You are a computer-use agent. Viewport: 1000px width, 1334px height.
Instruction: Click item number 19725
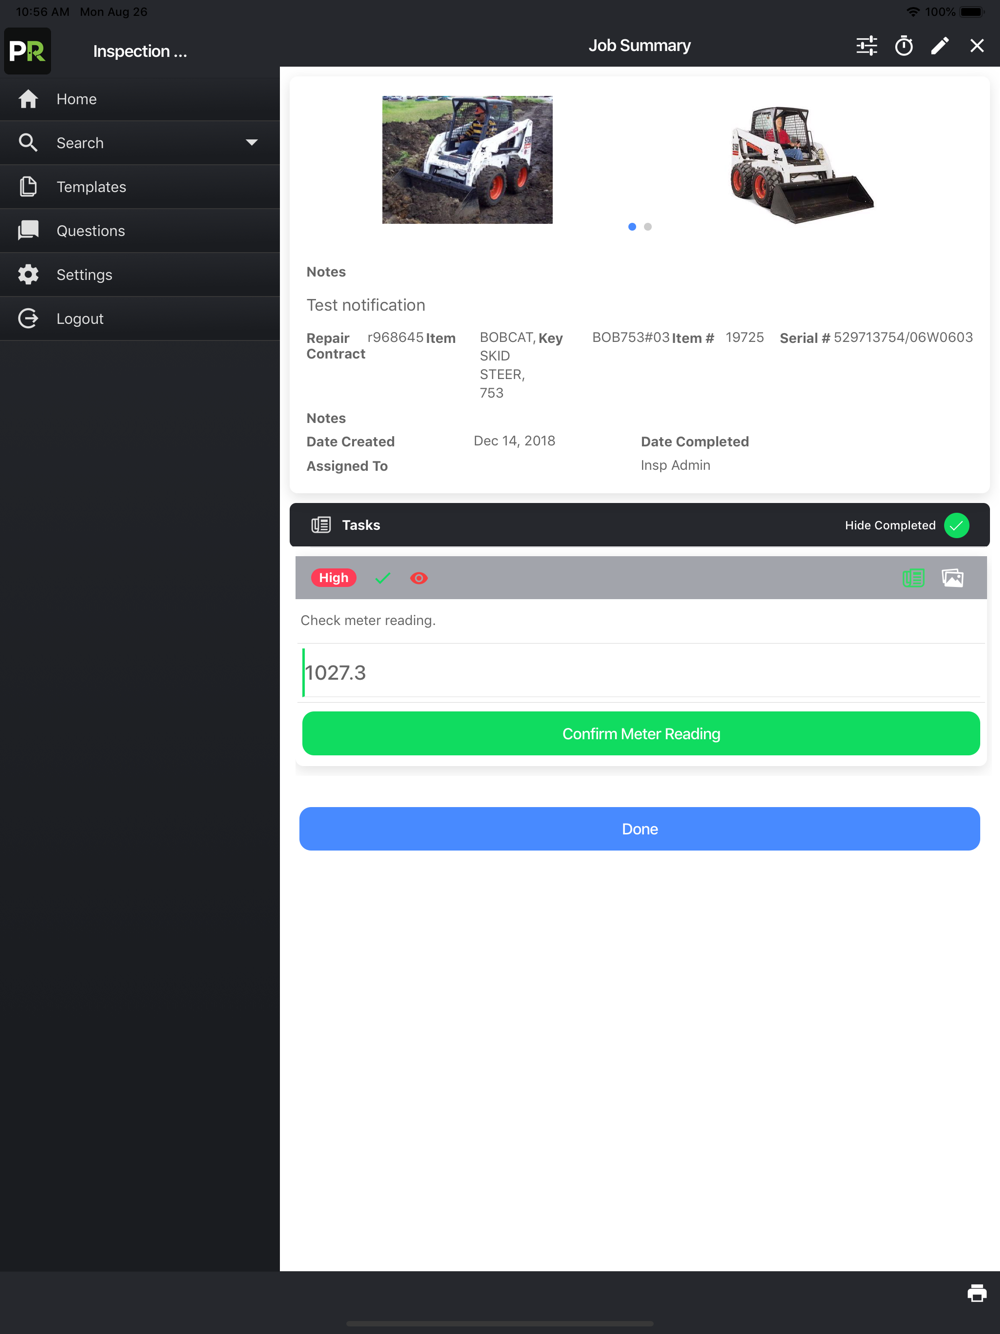coord(745,337)
